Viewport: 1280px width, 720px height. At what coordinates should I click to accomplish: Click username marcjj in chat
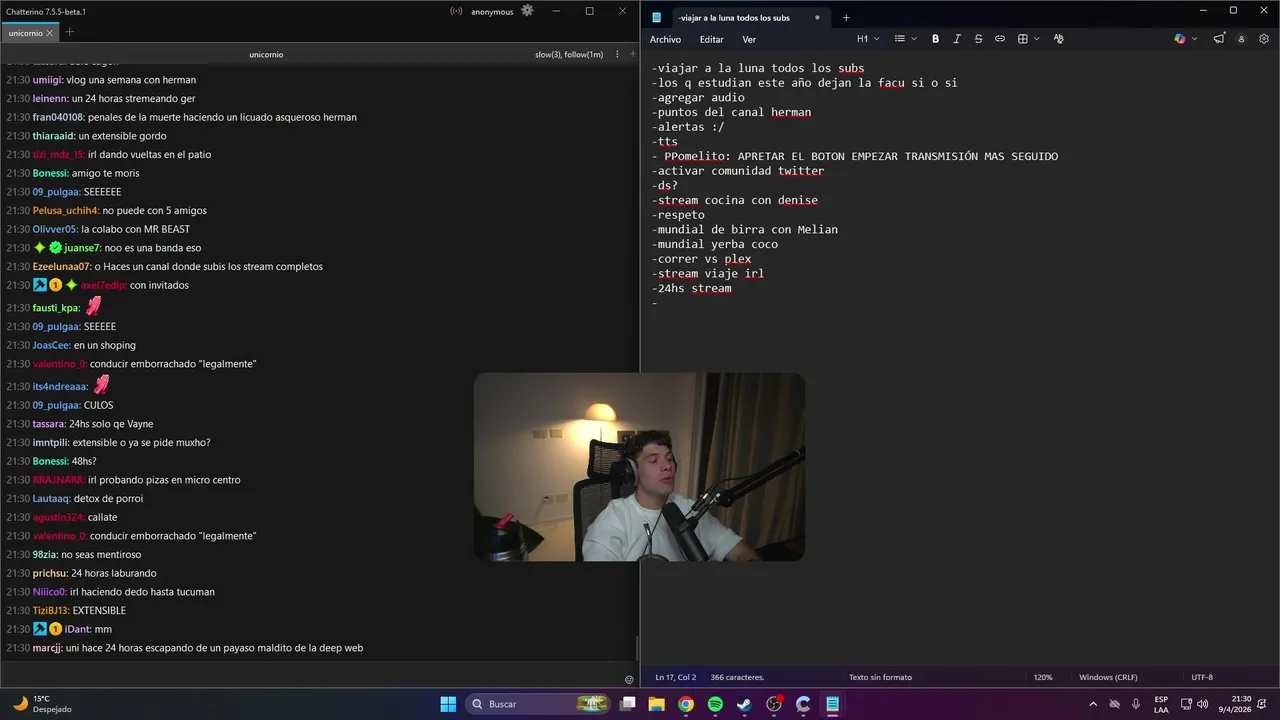tap(48, 648)
